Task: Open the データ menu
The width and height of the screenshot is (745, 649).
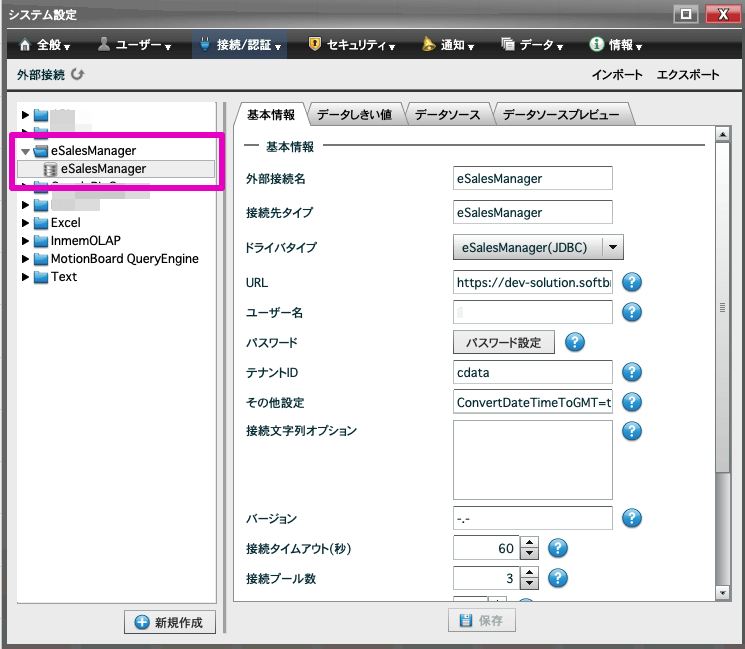Action: coord(532,45)
